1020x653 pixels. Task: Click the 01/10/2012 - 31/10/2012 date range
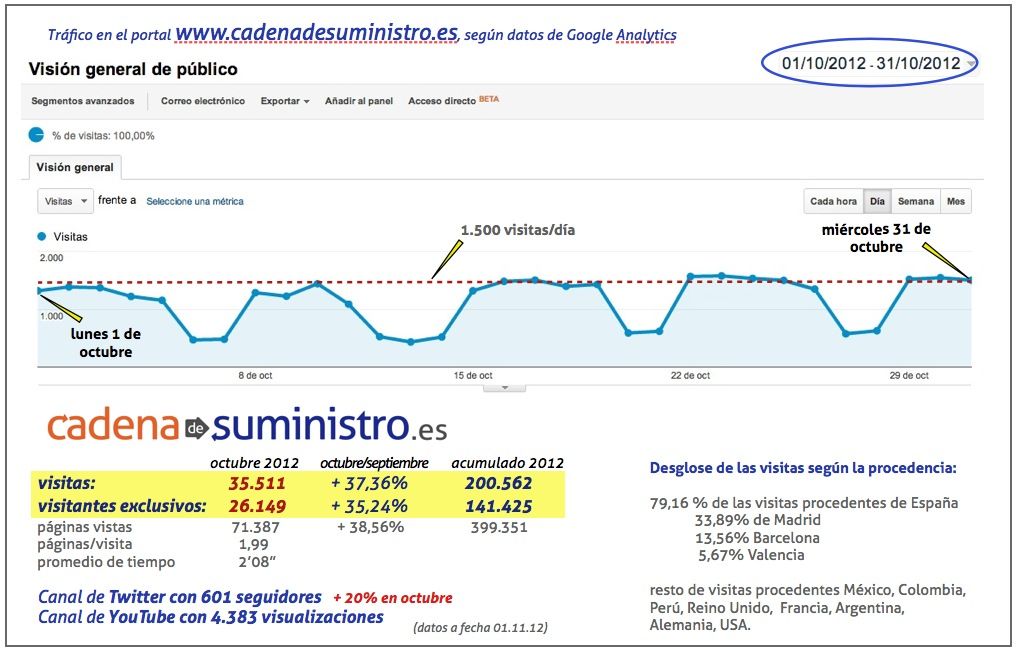tap(870, 63)
